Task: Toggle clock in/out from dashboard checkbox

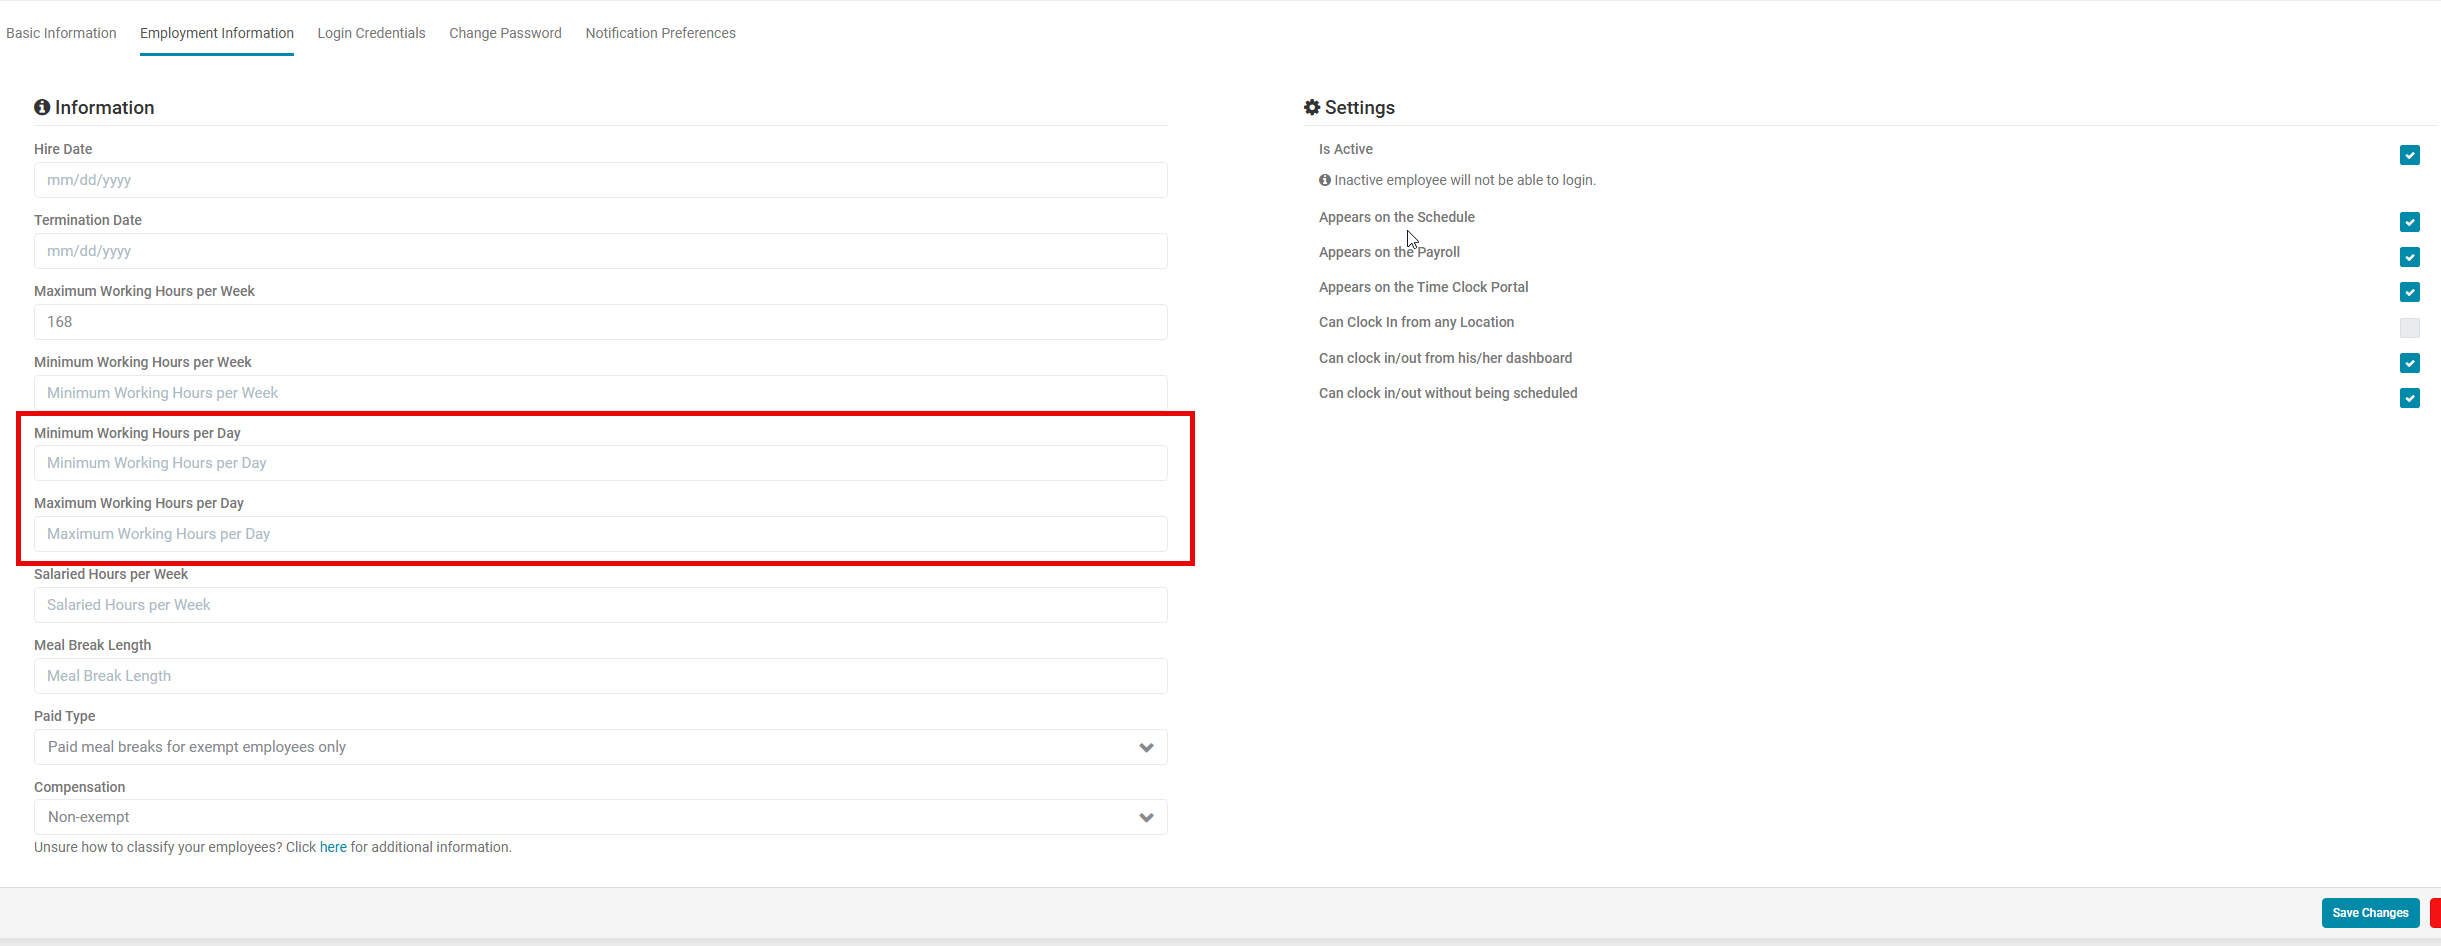Action: tap(2409, 363)
